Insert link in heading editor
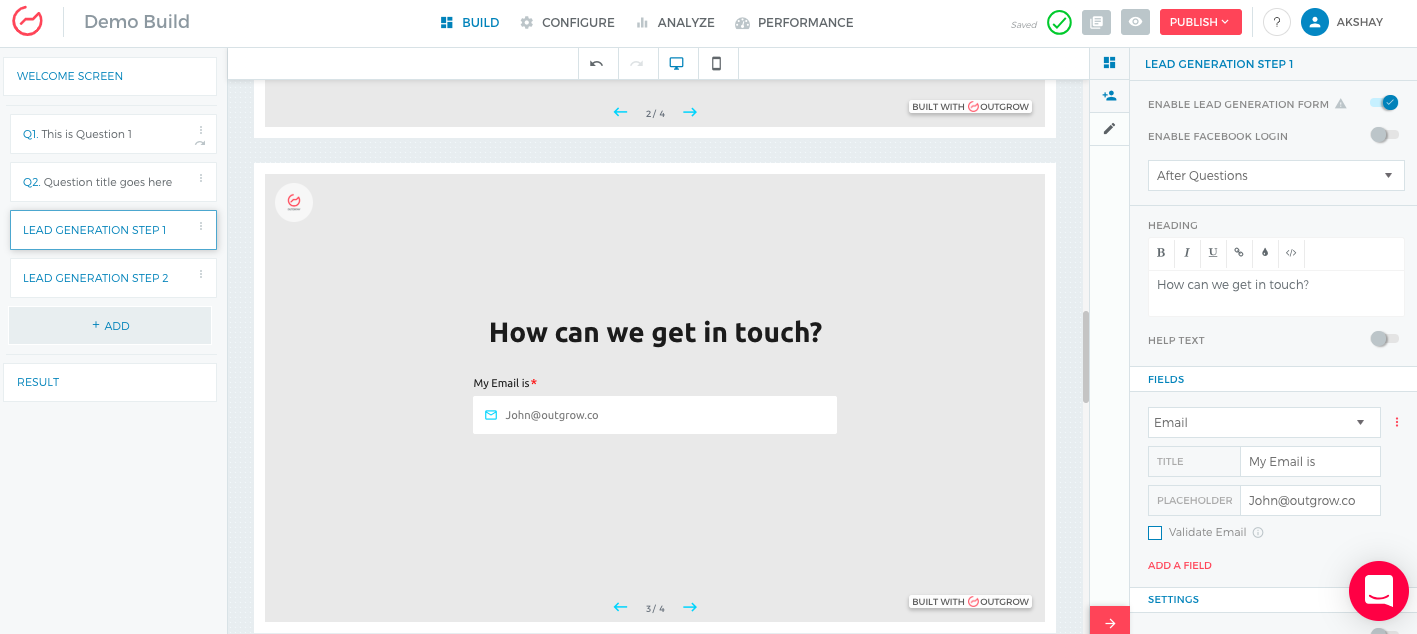The image size is (1417, 634). pyautogui.click(x=1239, y=253)
